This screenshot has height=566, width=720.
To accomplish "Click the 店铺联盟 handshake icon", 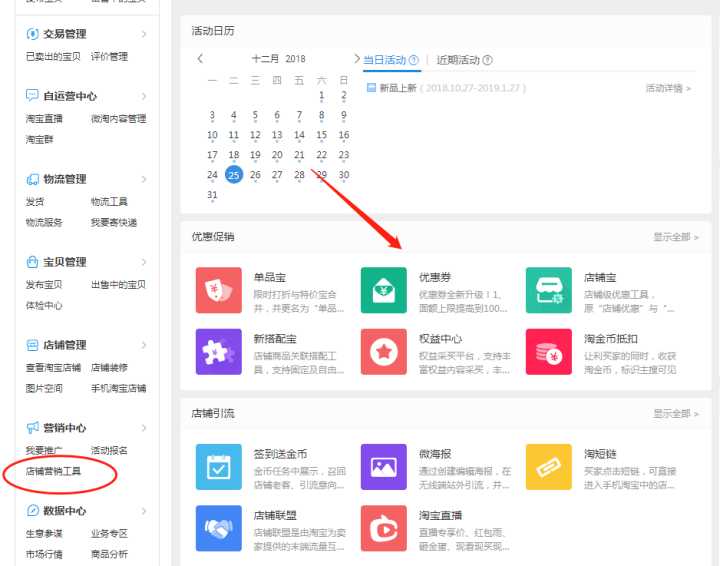I will tap(219, 528).
